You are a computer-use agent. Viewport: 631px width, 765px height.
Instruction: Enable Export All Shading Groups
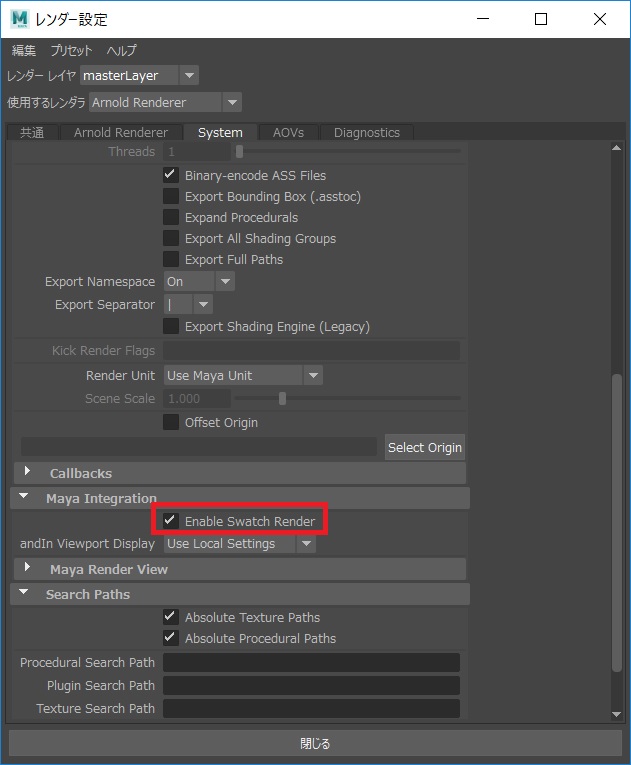pos(171,238)
